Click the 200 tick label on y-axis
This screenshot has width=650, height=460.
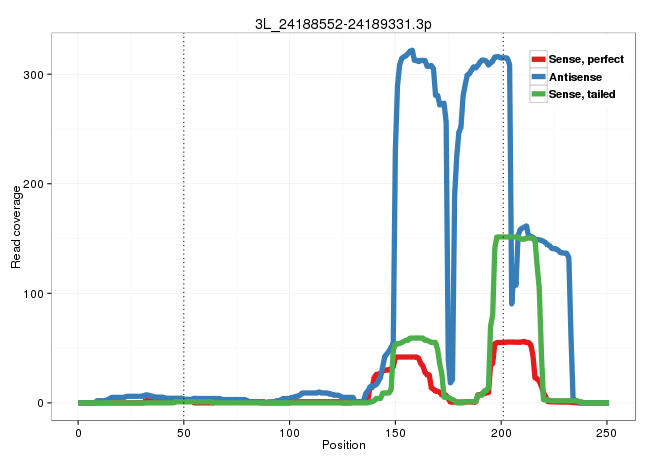point(34,184)
